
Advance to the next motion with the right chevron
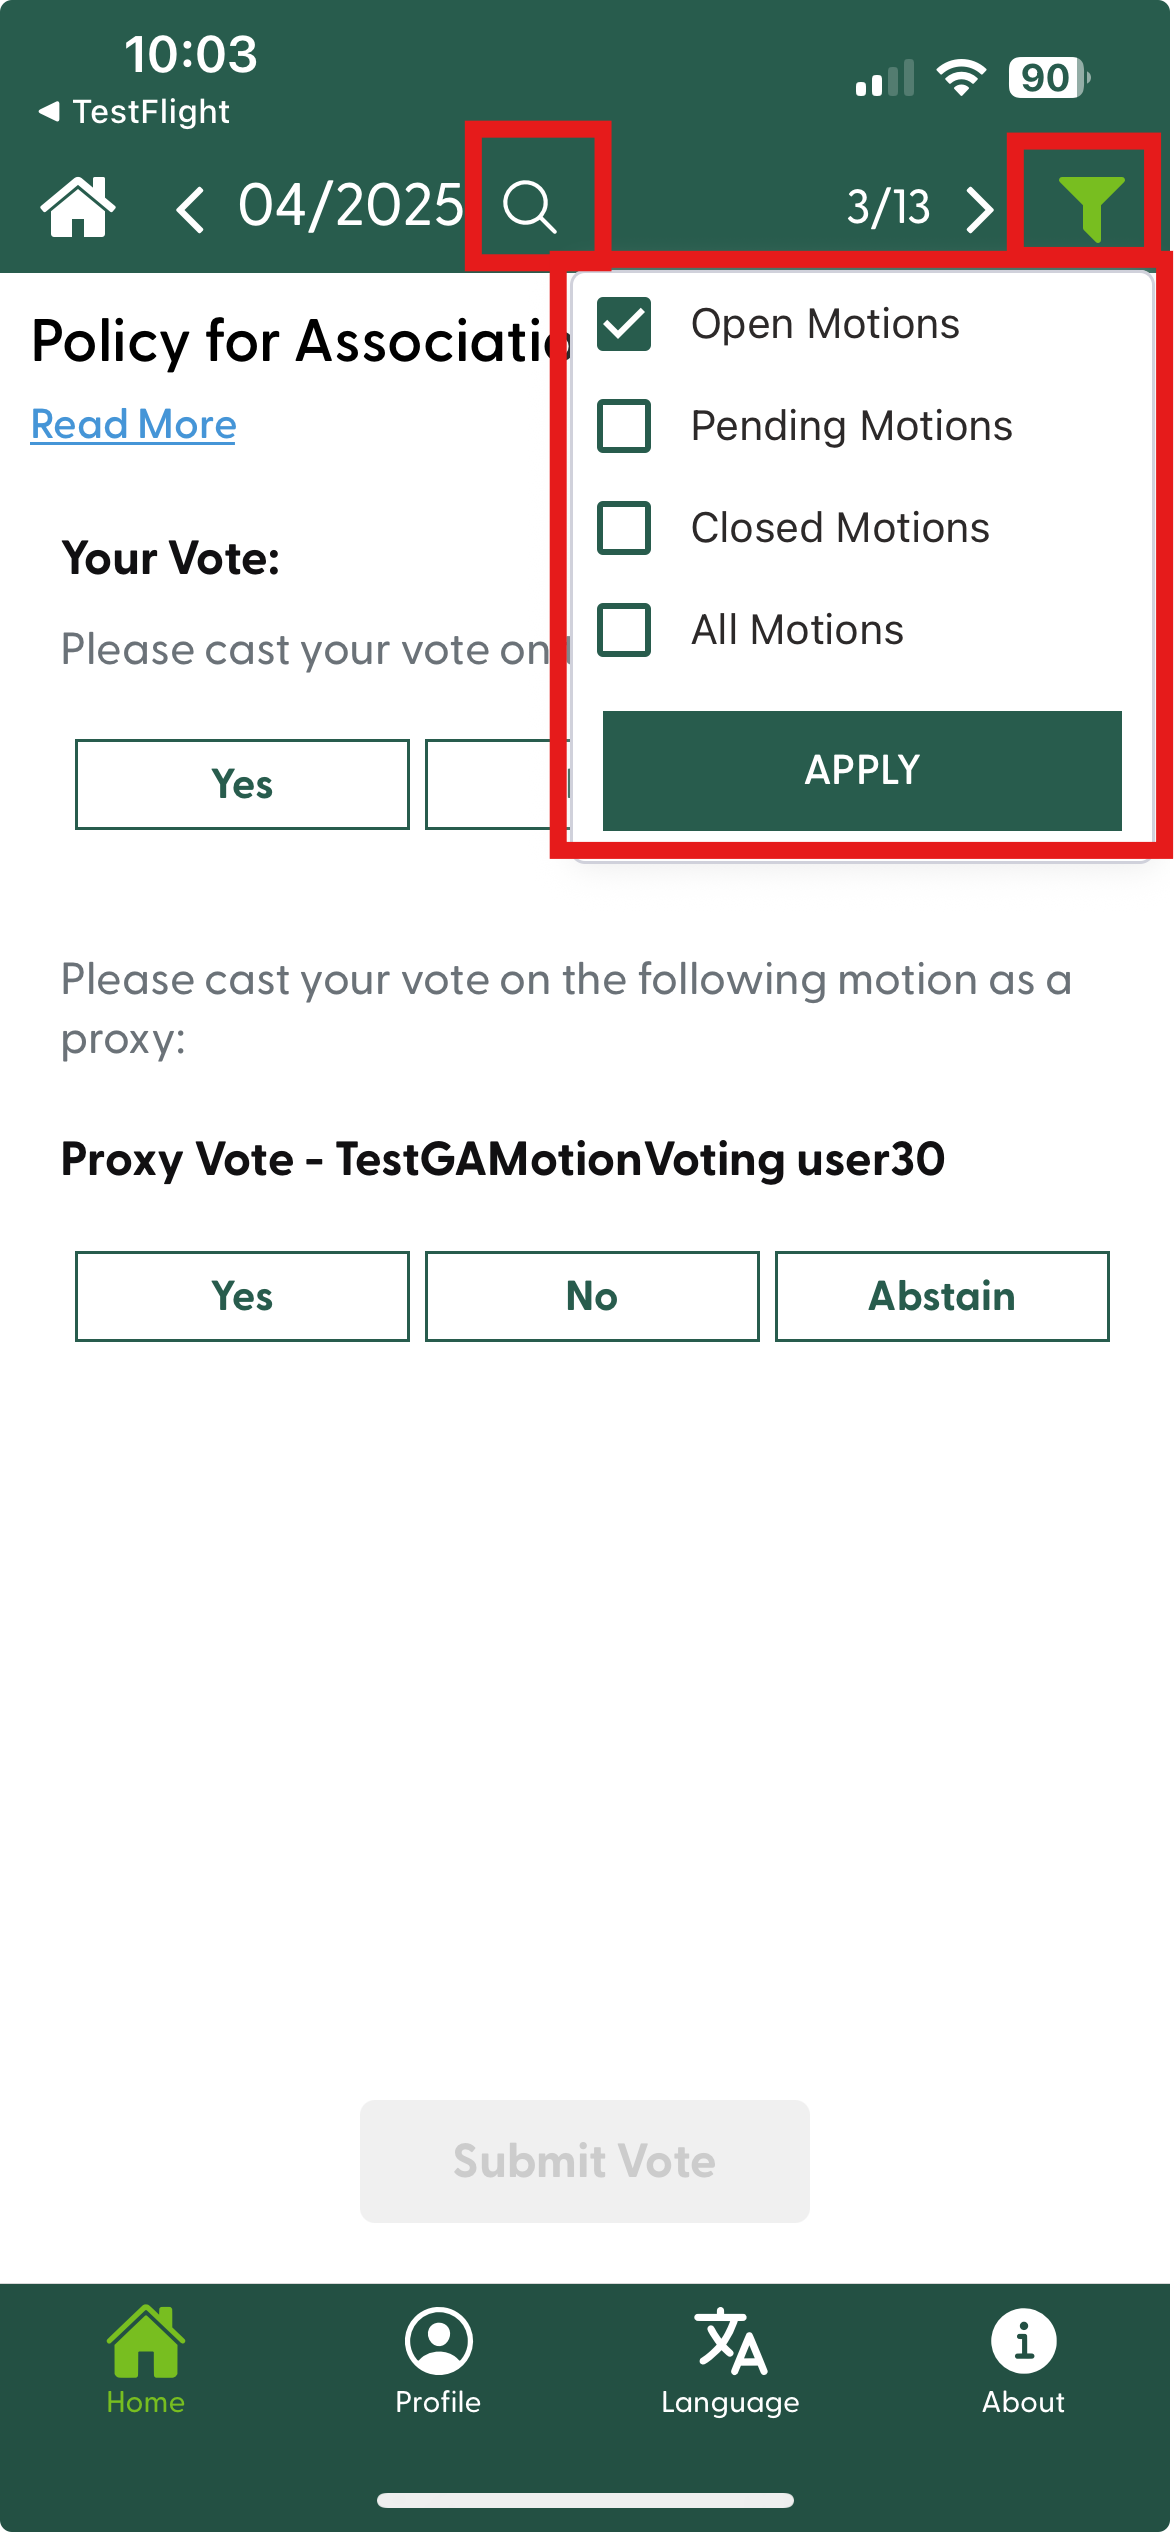coord(980,209)
